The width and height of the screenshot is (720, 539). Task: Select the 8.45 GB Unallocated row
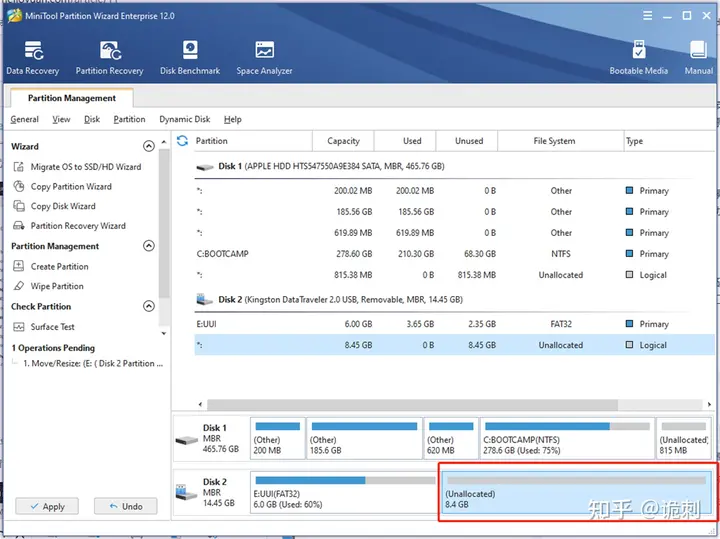click(454, 345)
